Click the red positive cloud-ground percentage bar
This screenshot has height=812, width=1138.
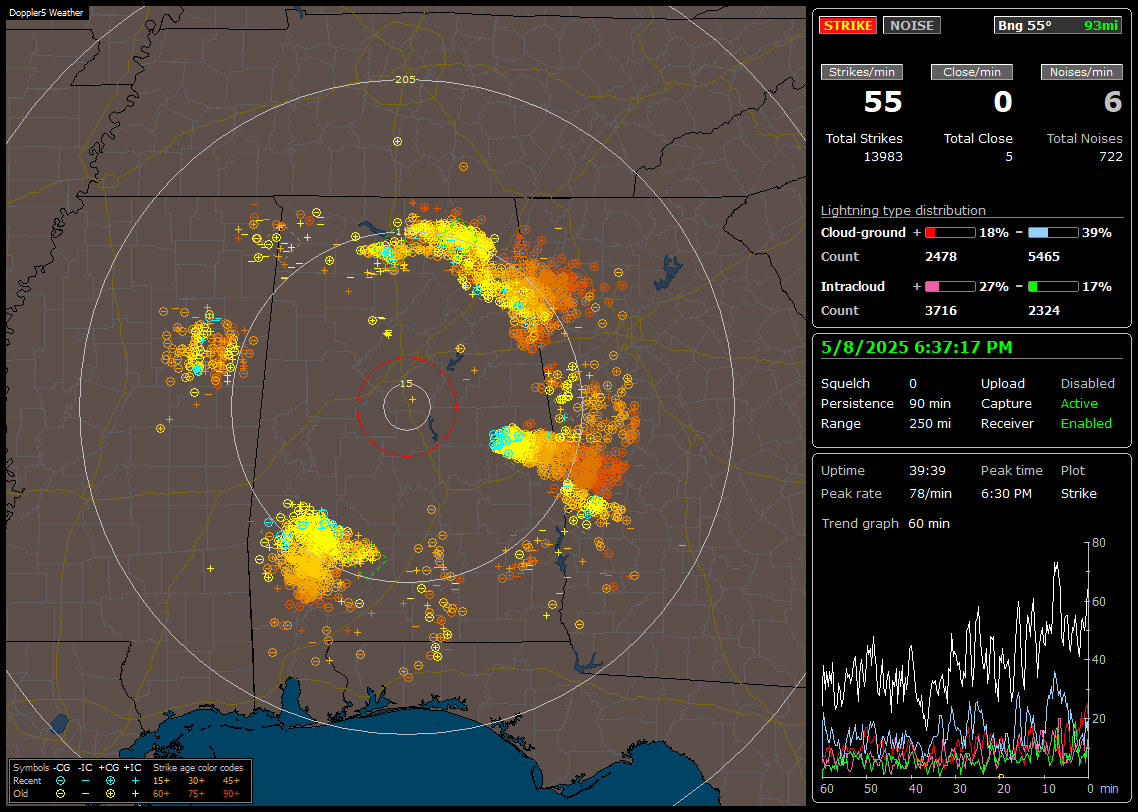tap(950, 233)
